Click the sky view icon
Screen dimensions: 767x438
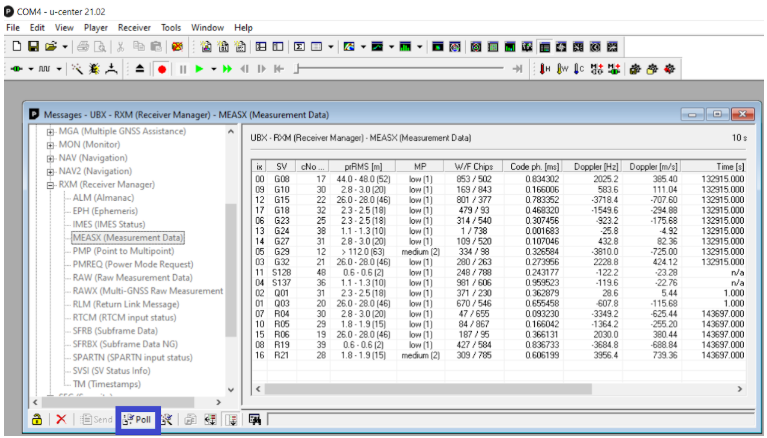[x=455, y=46]
